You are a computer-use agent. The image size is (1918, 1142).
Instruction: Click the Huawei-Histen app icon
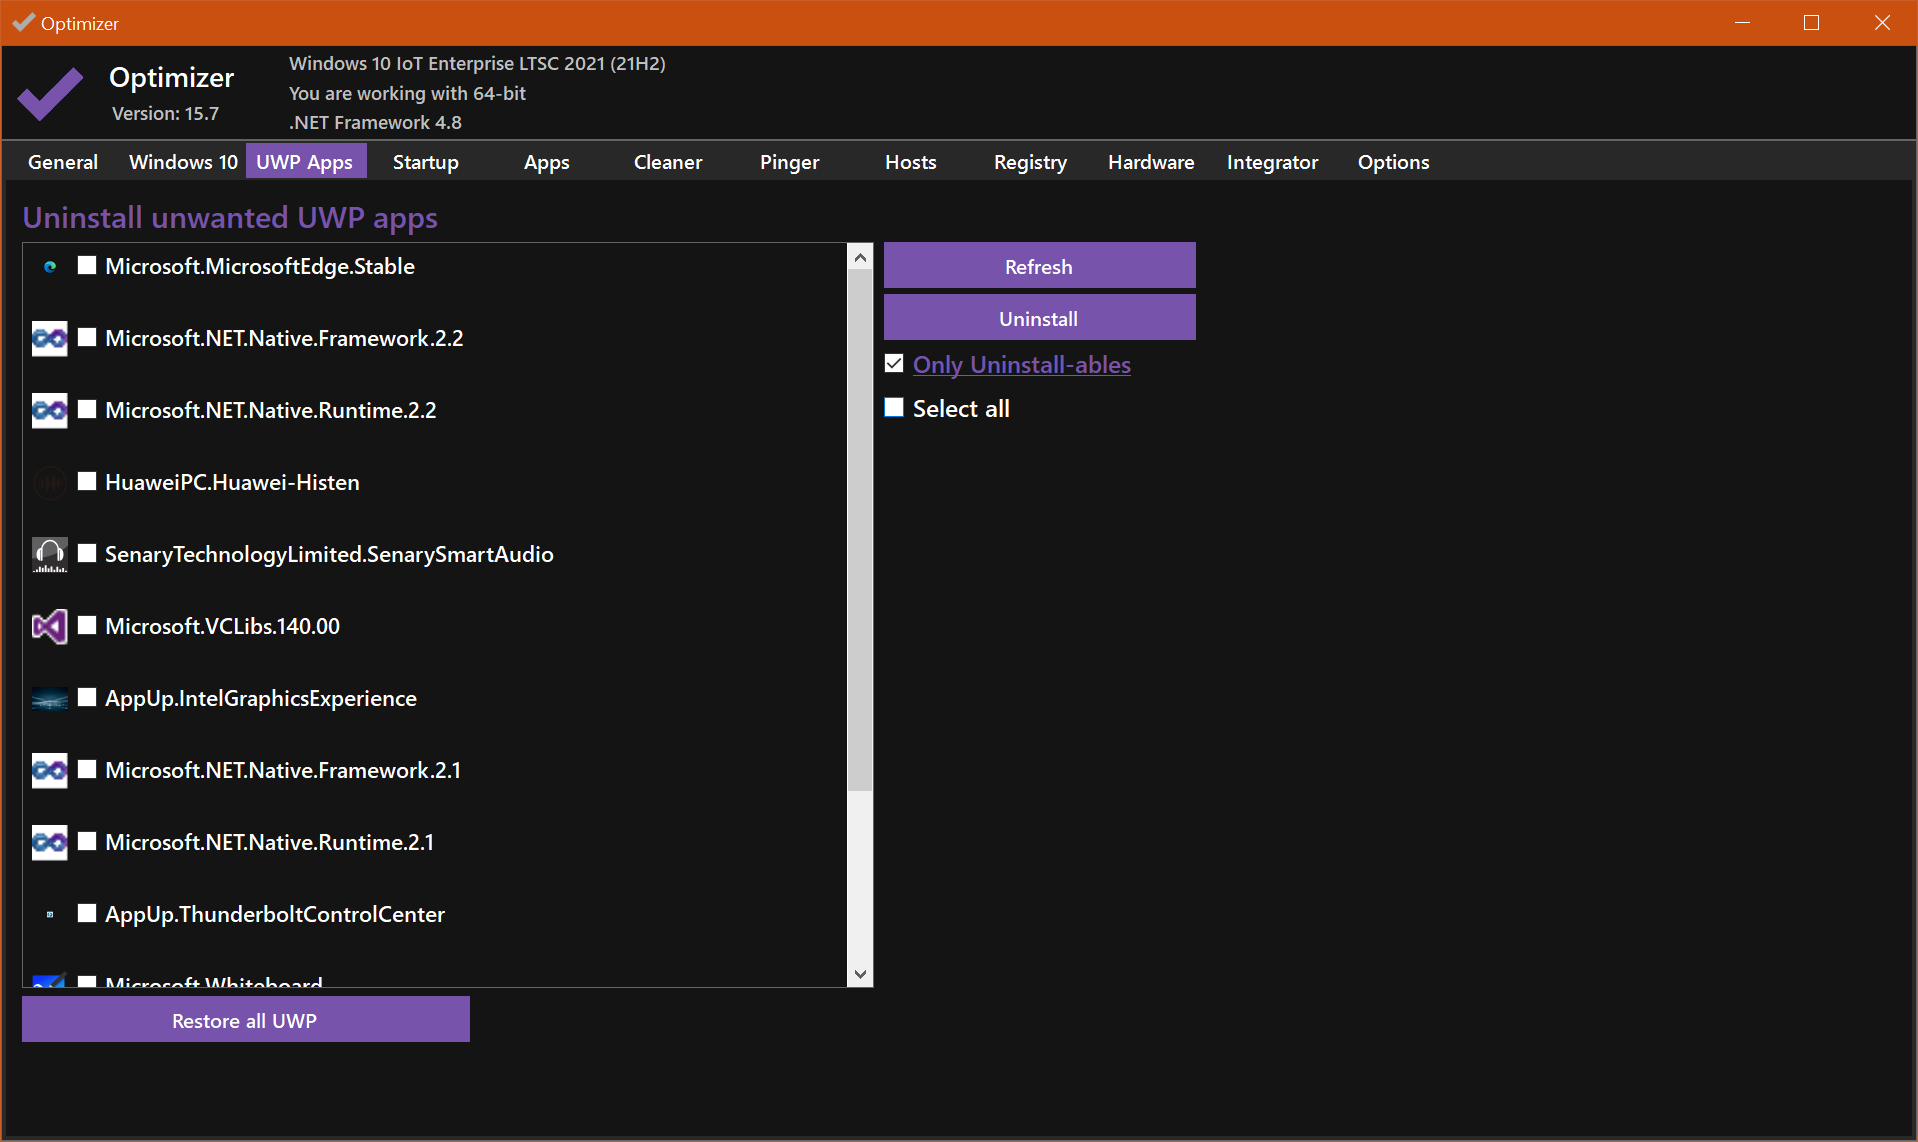click(50, 483)
